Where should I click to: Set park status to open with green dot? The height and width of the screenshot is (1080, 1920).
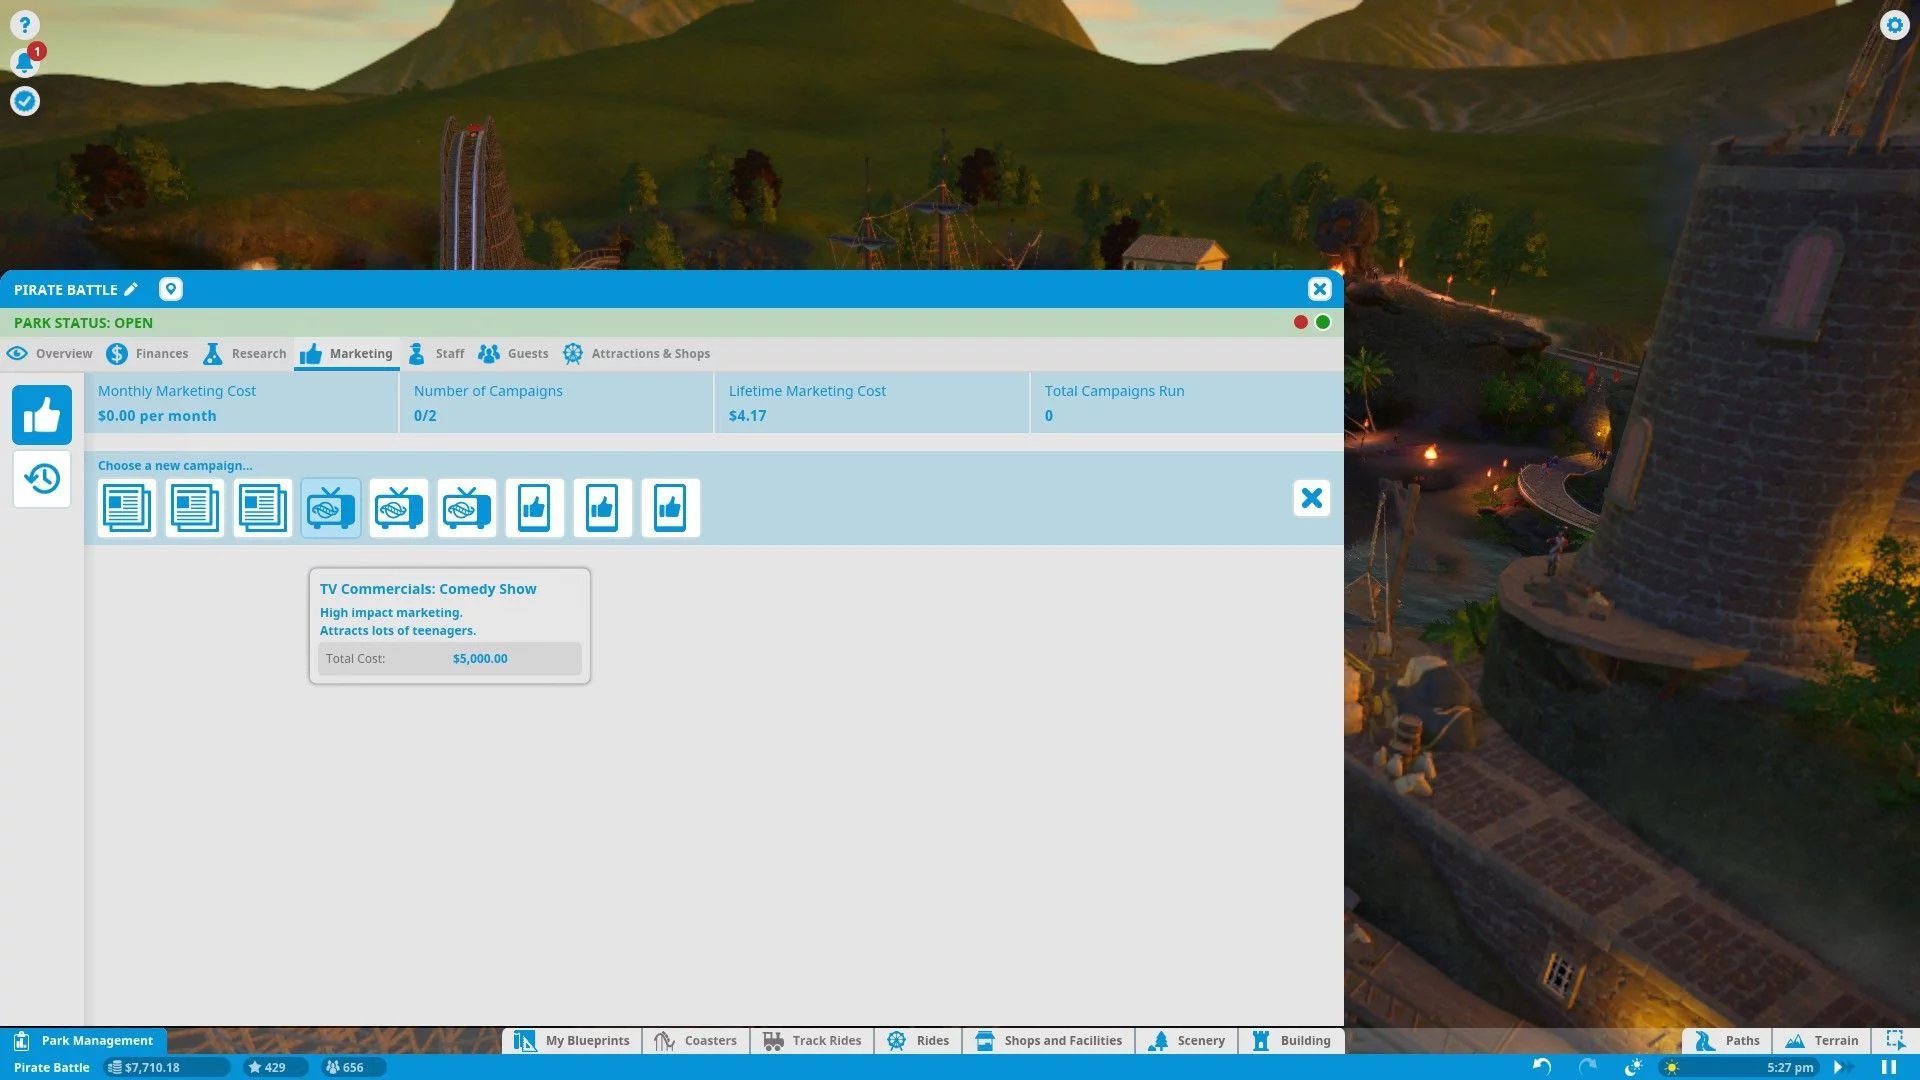[x=1323, y=322]
